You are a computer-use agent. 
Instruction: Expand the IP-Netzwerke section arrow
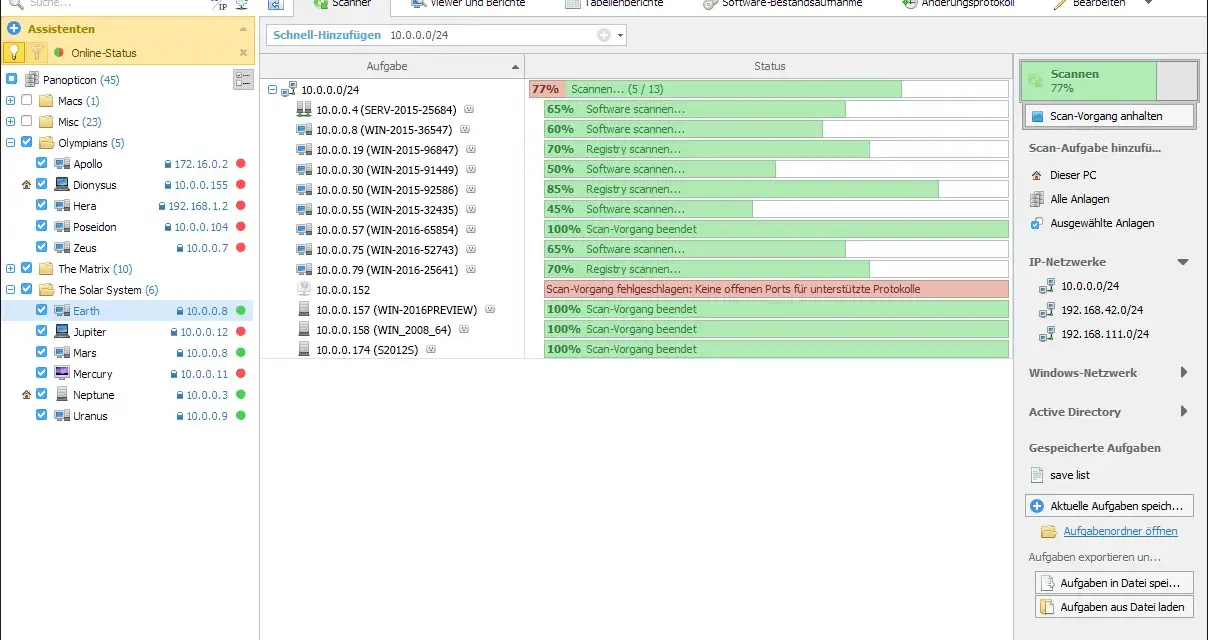[1183, 262]
